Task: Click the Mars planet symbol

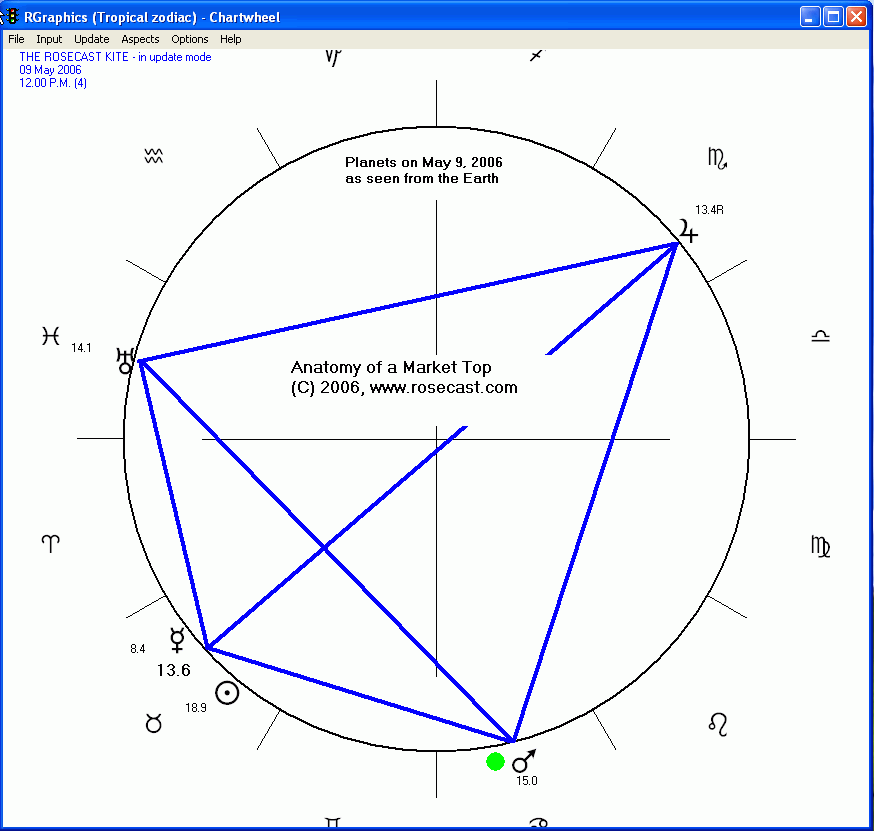Action: tap(524, 761)
